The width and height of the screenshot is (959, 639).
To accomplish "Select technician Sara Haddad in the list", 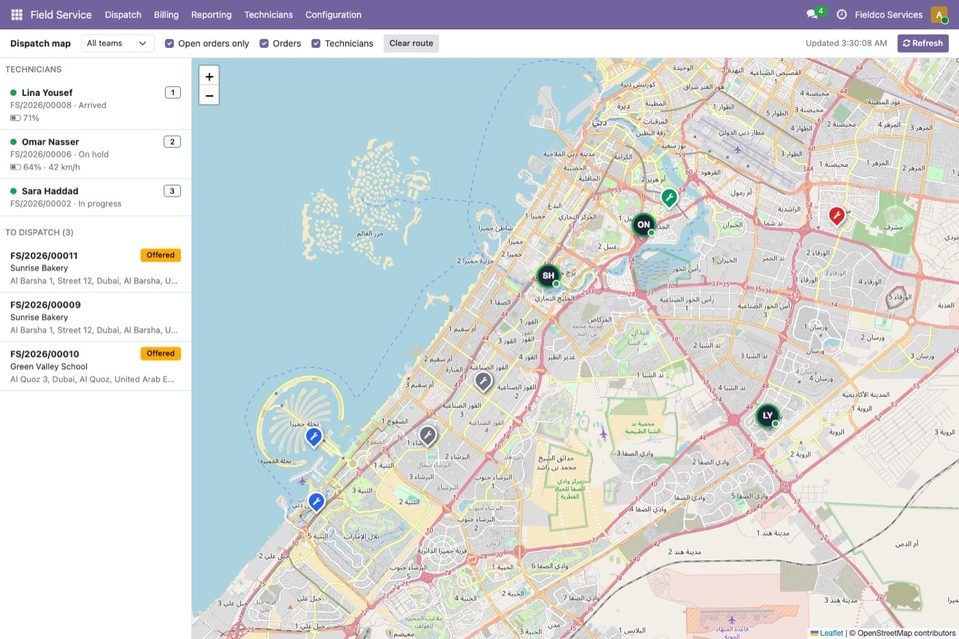I will point(95,197).
